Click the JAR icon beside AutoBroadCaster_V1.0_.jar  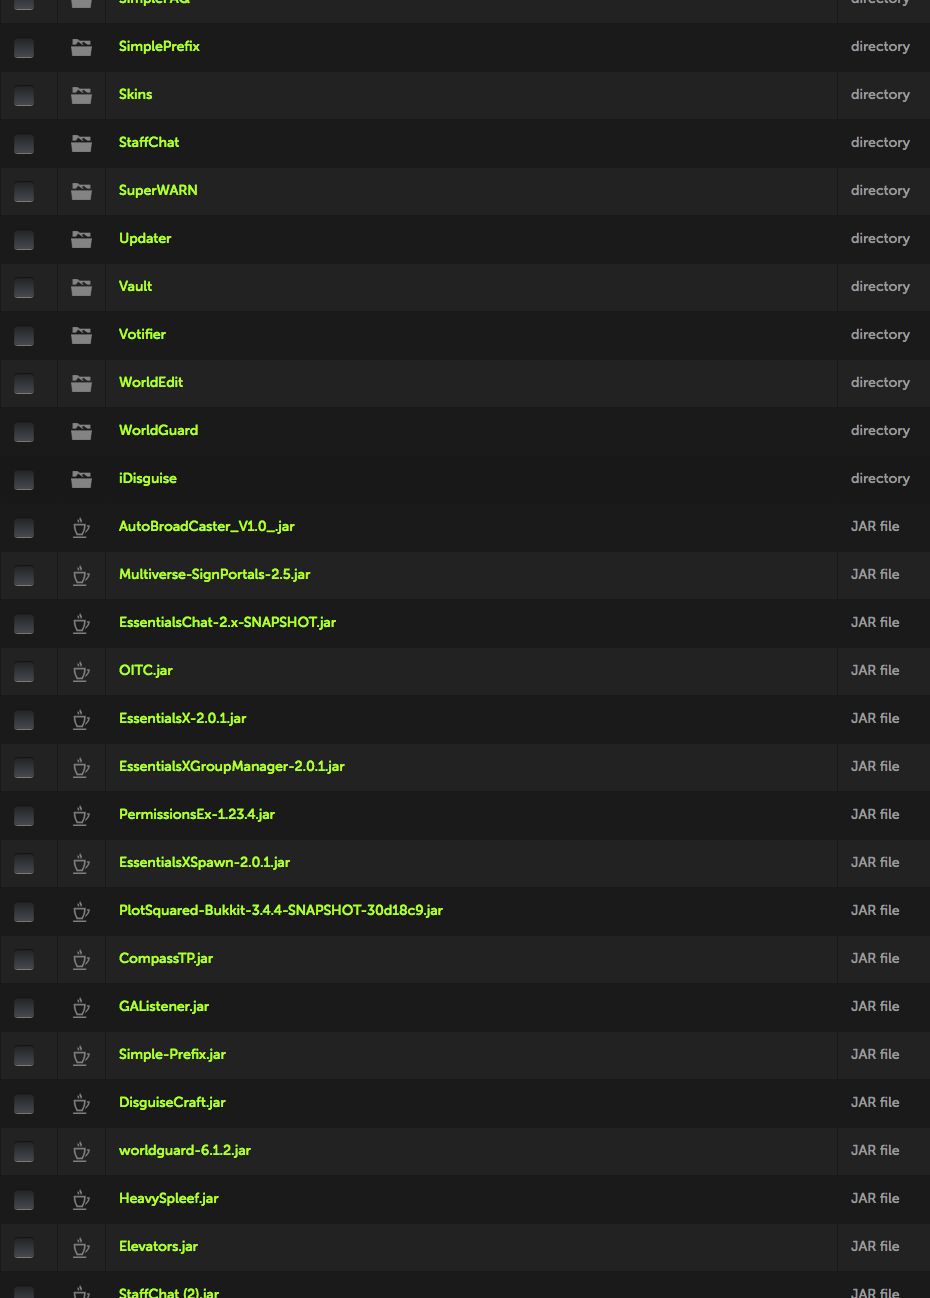81,527
